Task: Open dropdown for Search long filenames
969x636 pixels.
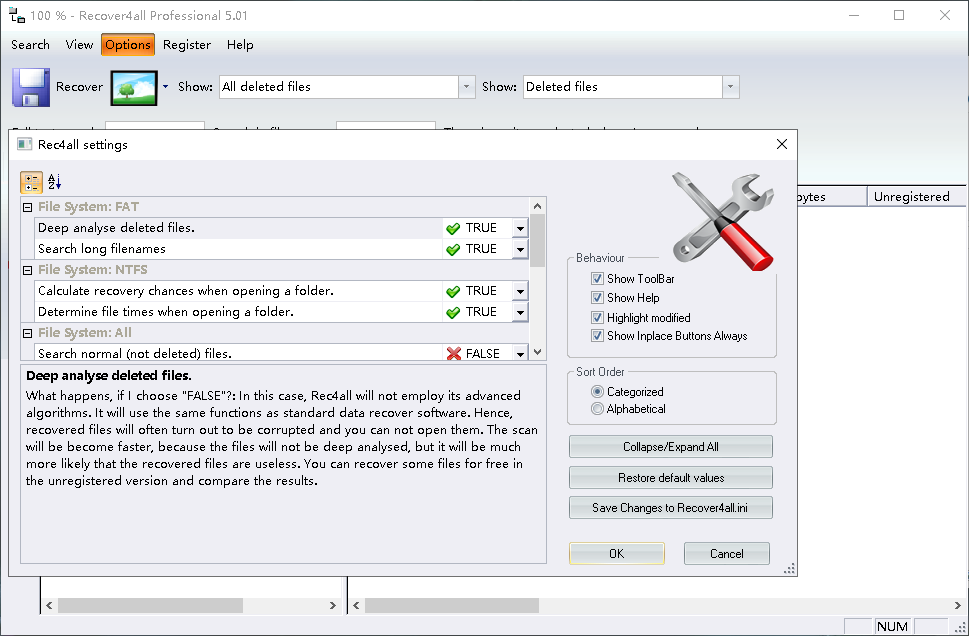Action: click(520, 249)
